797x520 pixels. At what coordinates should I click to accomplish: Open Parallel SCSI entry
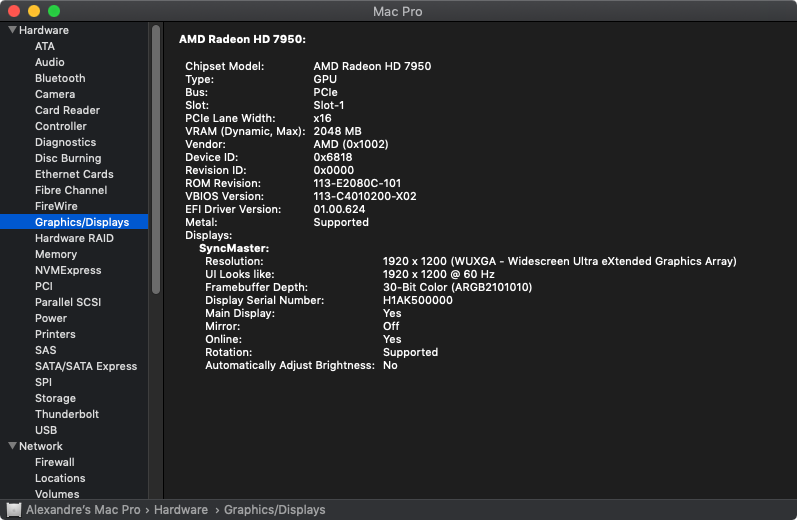[68, 302]
